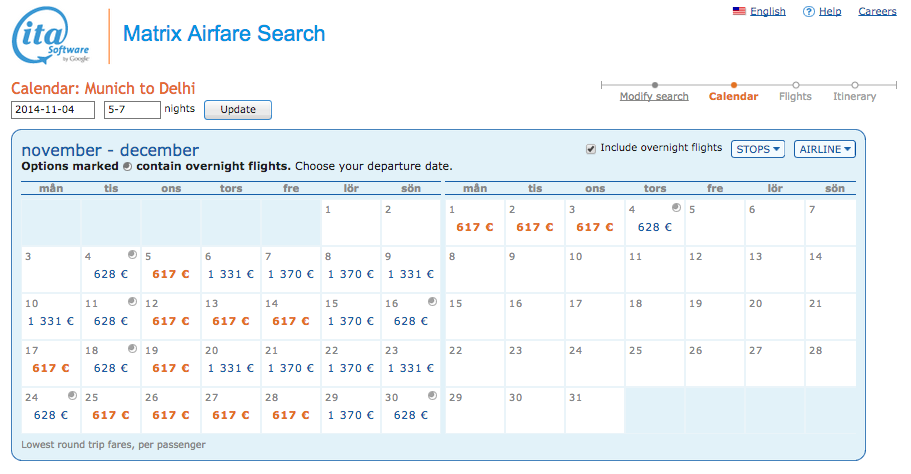The width and height of the screenshot is (911, 474).
Task: Open the Flights step
Action: pyautogui.click(x=795, y=97)
